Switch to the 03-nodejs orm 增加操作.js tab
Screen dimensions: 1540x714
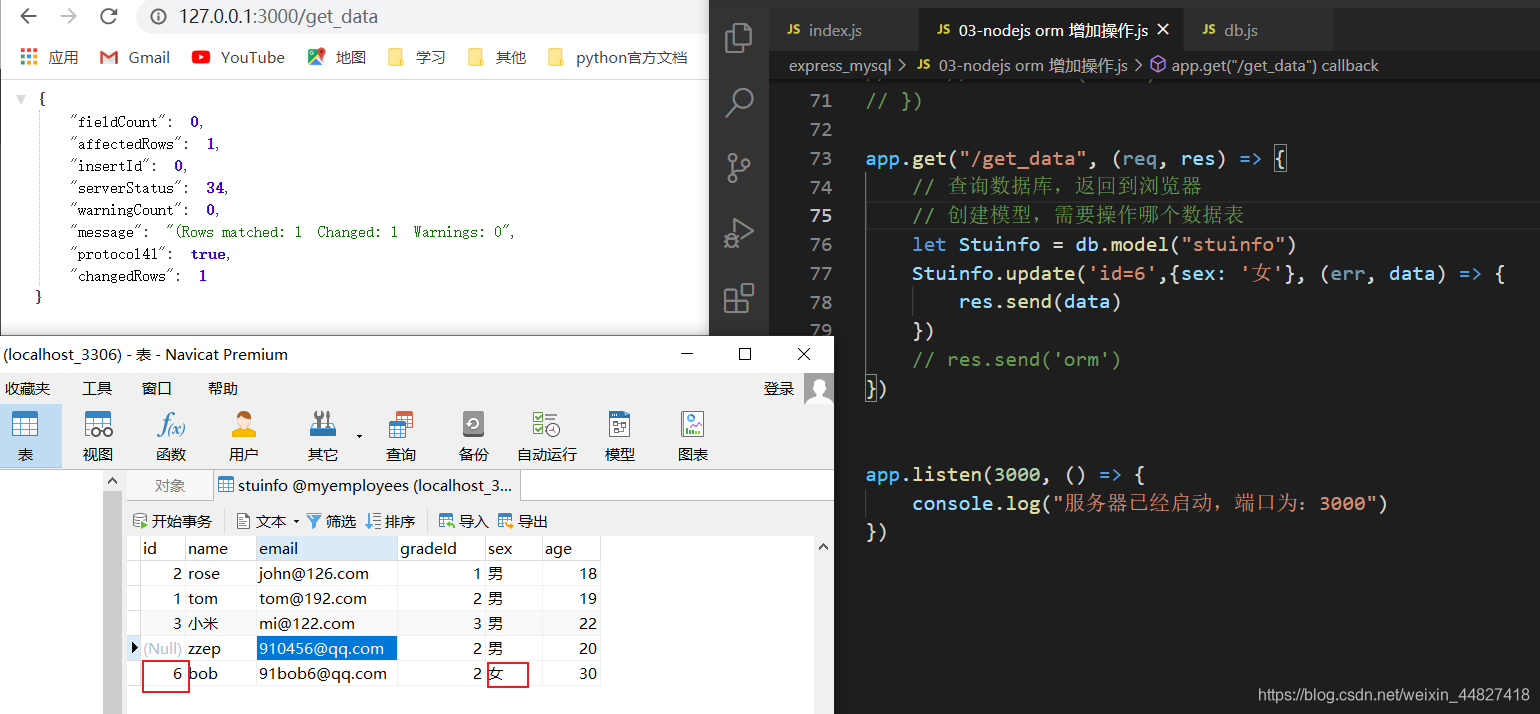(x=1049, y=30)
